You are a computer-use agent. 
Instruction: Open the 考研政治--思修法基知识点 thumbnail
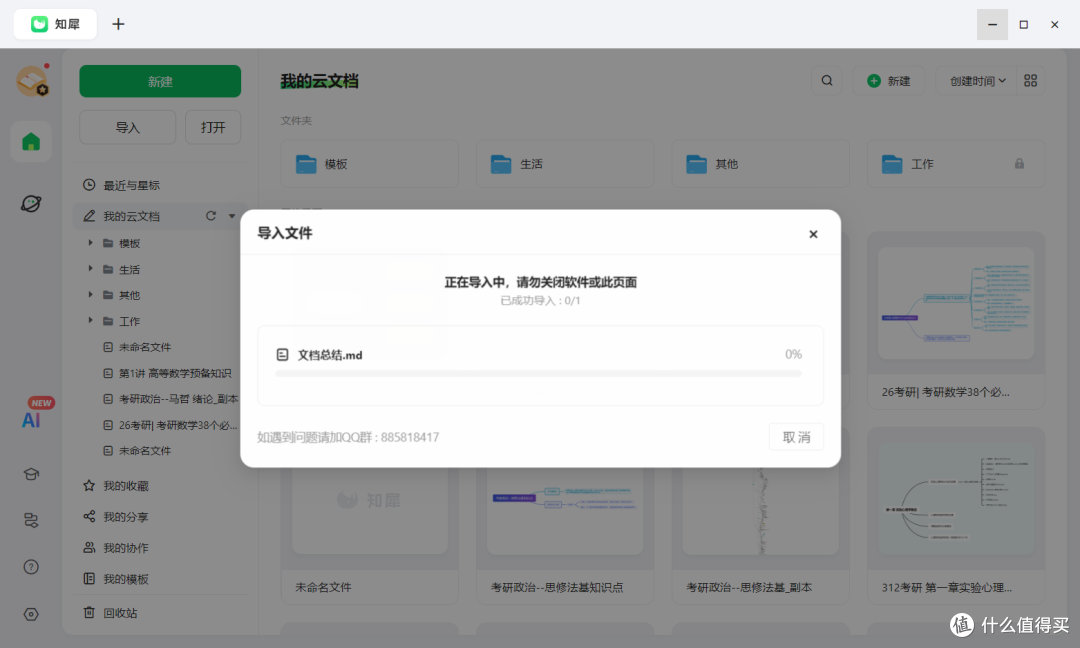565,510
